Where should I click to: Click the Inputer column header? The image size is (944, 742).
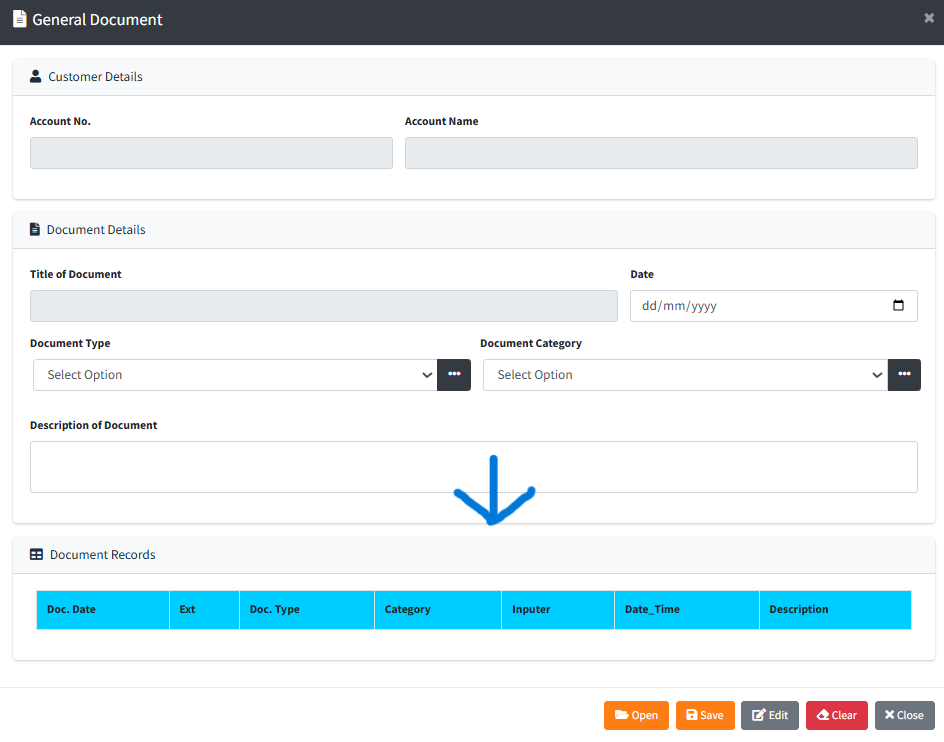(x=531, y=610)
